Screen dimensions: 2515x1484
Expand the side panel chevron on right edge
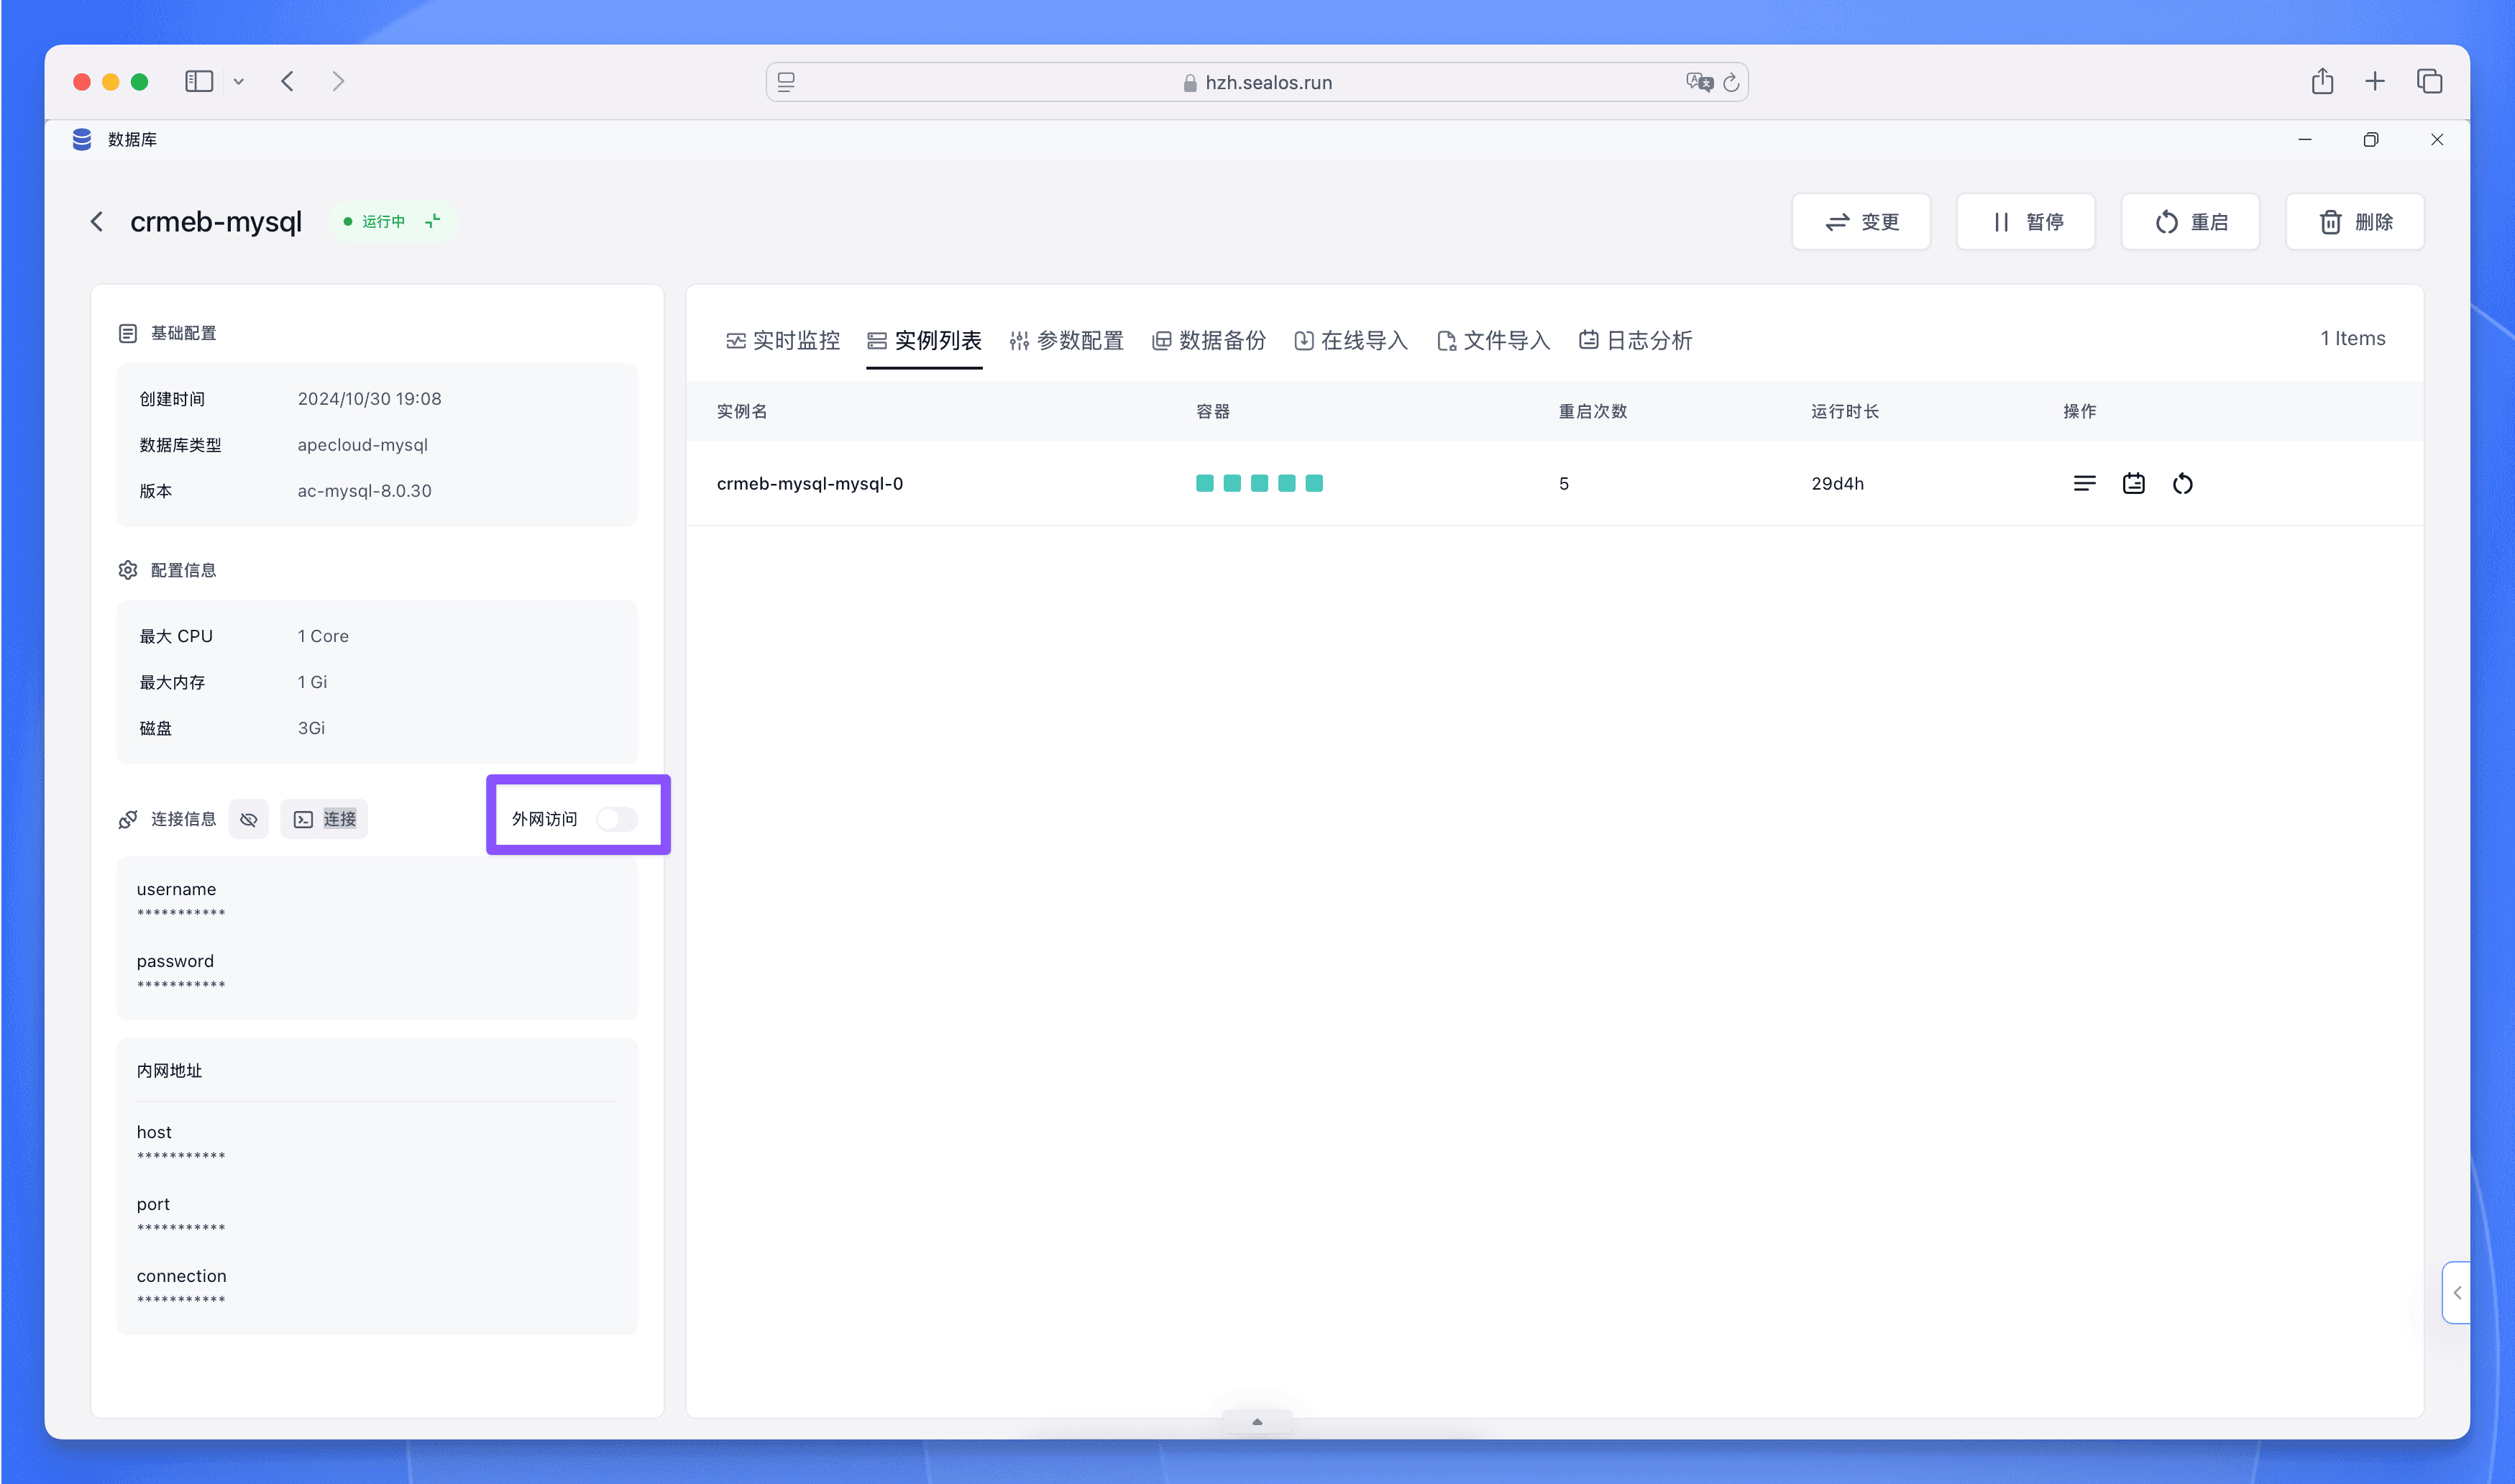point(2457,1293)
